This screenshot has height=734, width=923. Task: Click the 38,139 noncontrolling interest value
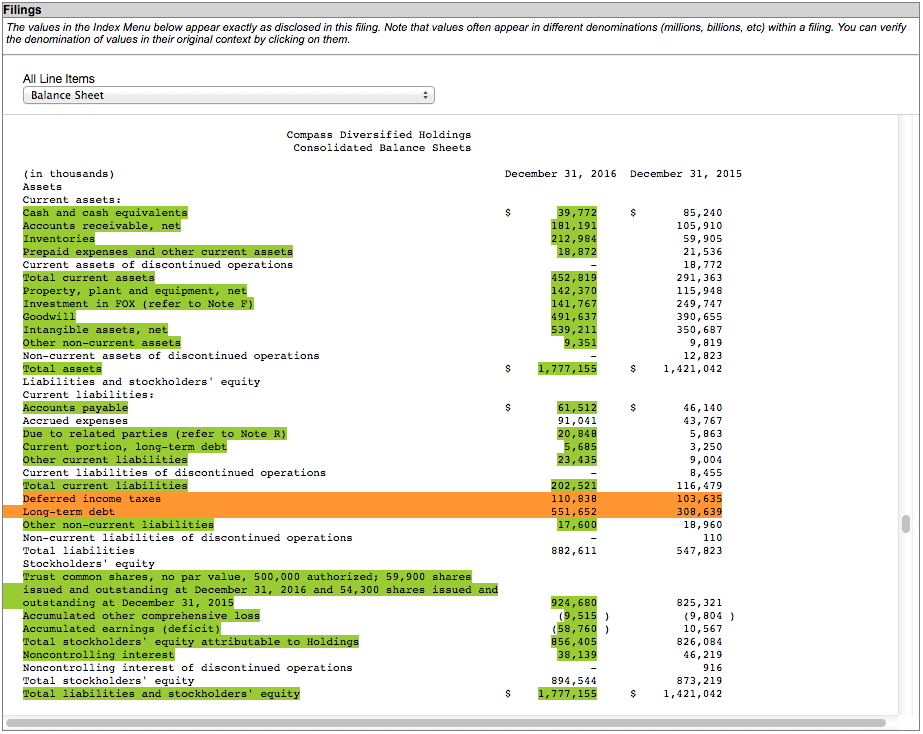tap(577, 655)
